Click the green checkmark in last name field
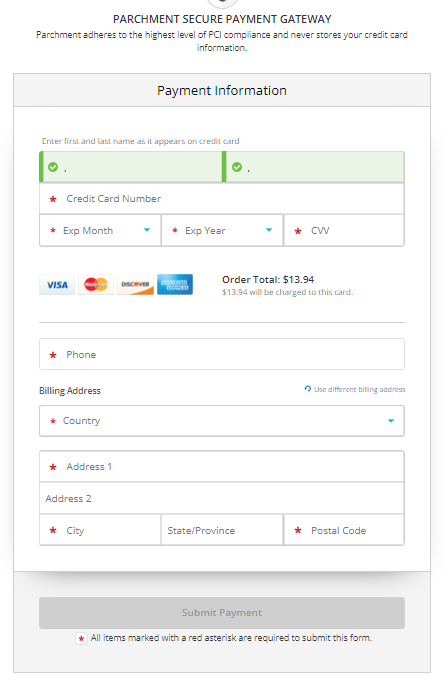Screen dimensions: 447x691 click(x=237, y=167)
